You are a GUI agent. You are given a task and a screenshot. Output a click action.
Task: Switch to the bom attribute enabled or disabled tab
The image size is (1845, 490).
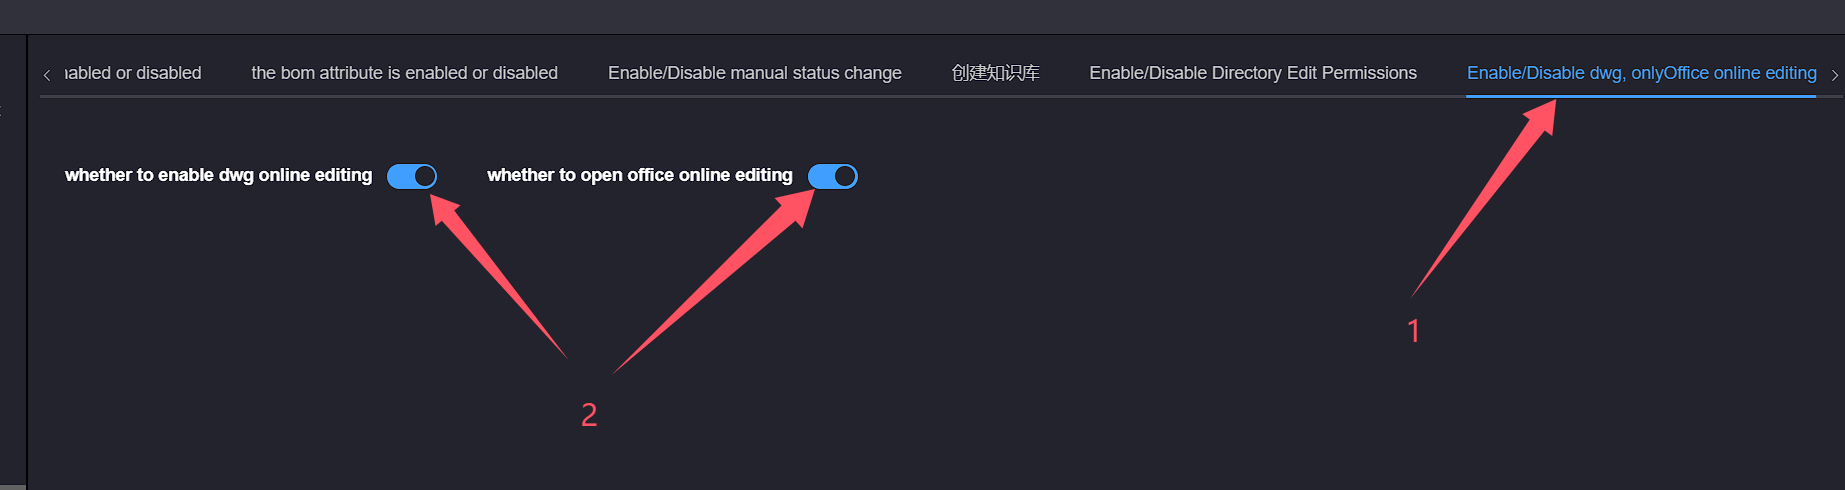405,73
